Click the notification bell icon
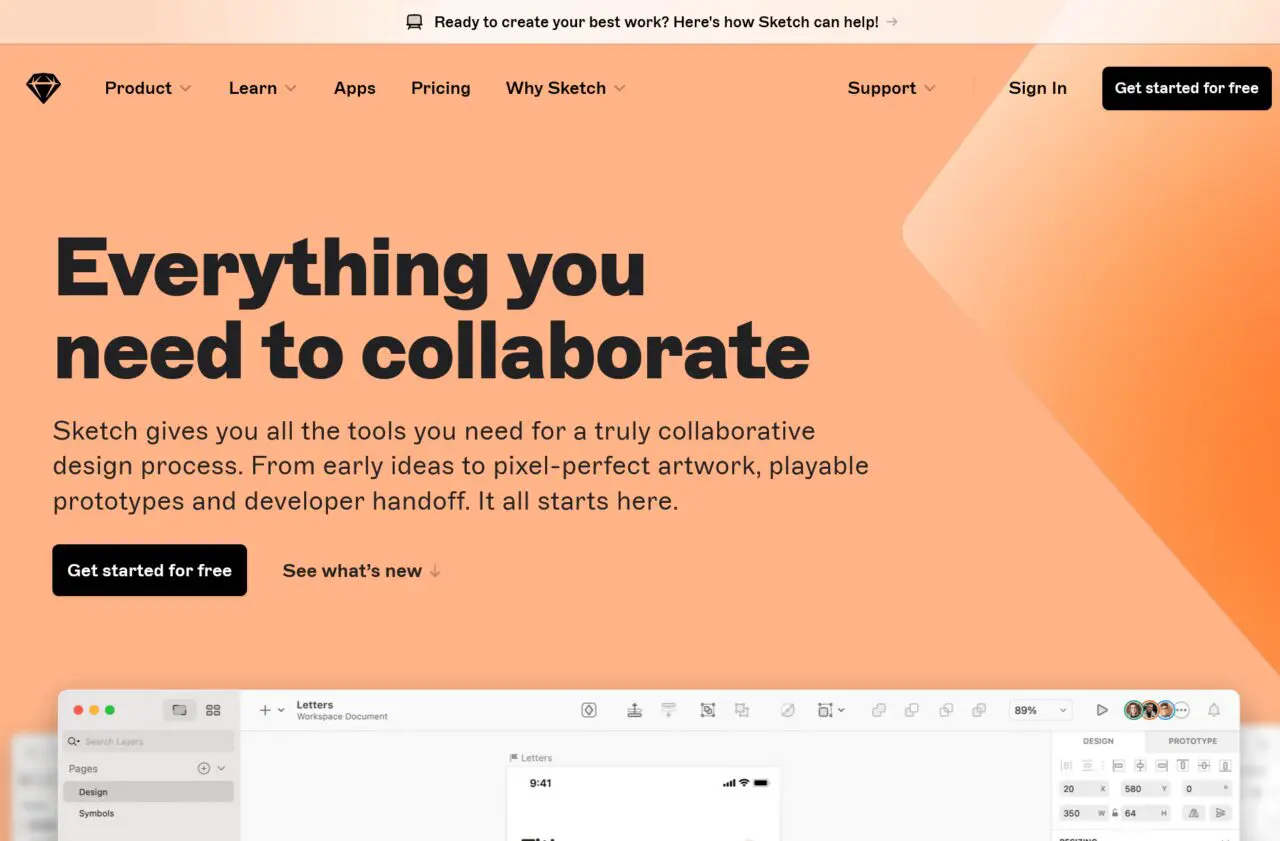The height and width of the screenshot is (841, 1280). pyautogui.click(x=1214, y=710)
